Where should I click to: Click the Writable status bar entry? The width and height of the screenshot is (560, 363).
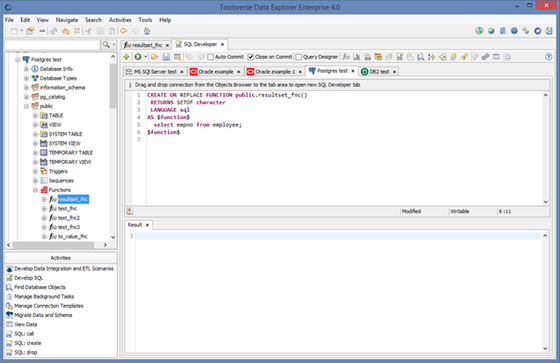click(x=460, y=212)
